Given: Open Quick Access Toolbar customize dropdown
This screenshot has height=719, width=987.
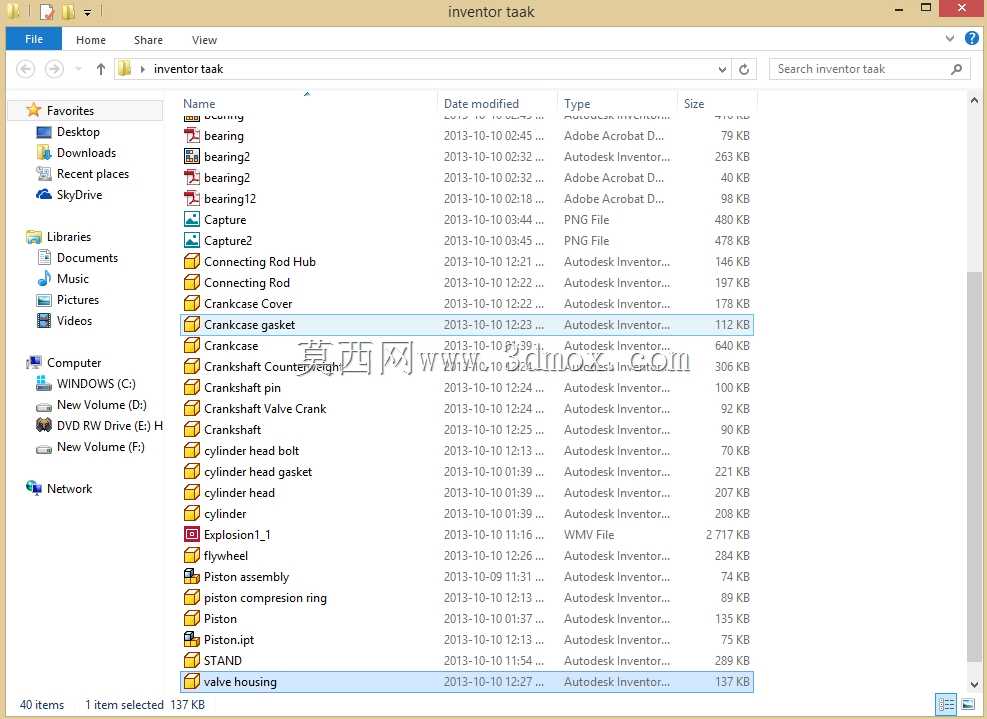Looking at the screenshot, I should click(87, 12).
